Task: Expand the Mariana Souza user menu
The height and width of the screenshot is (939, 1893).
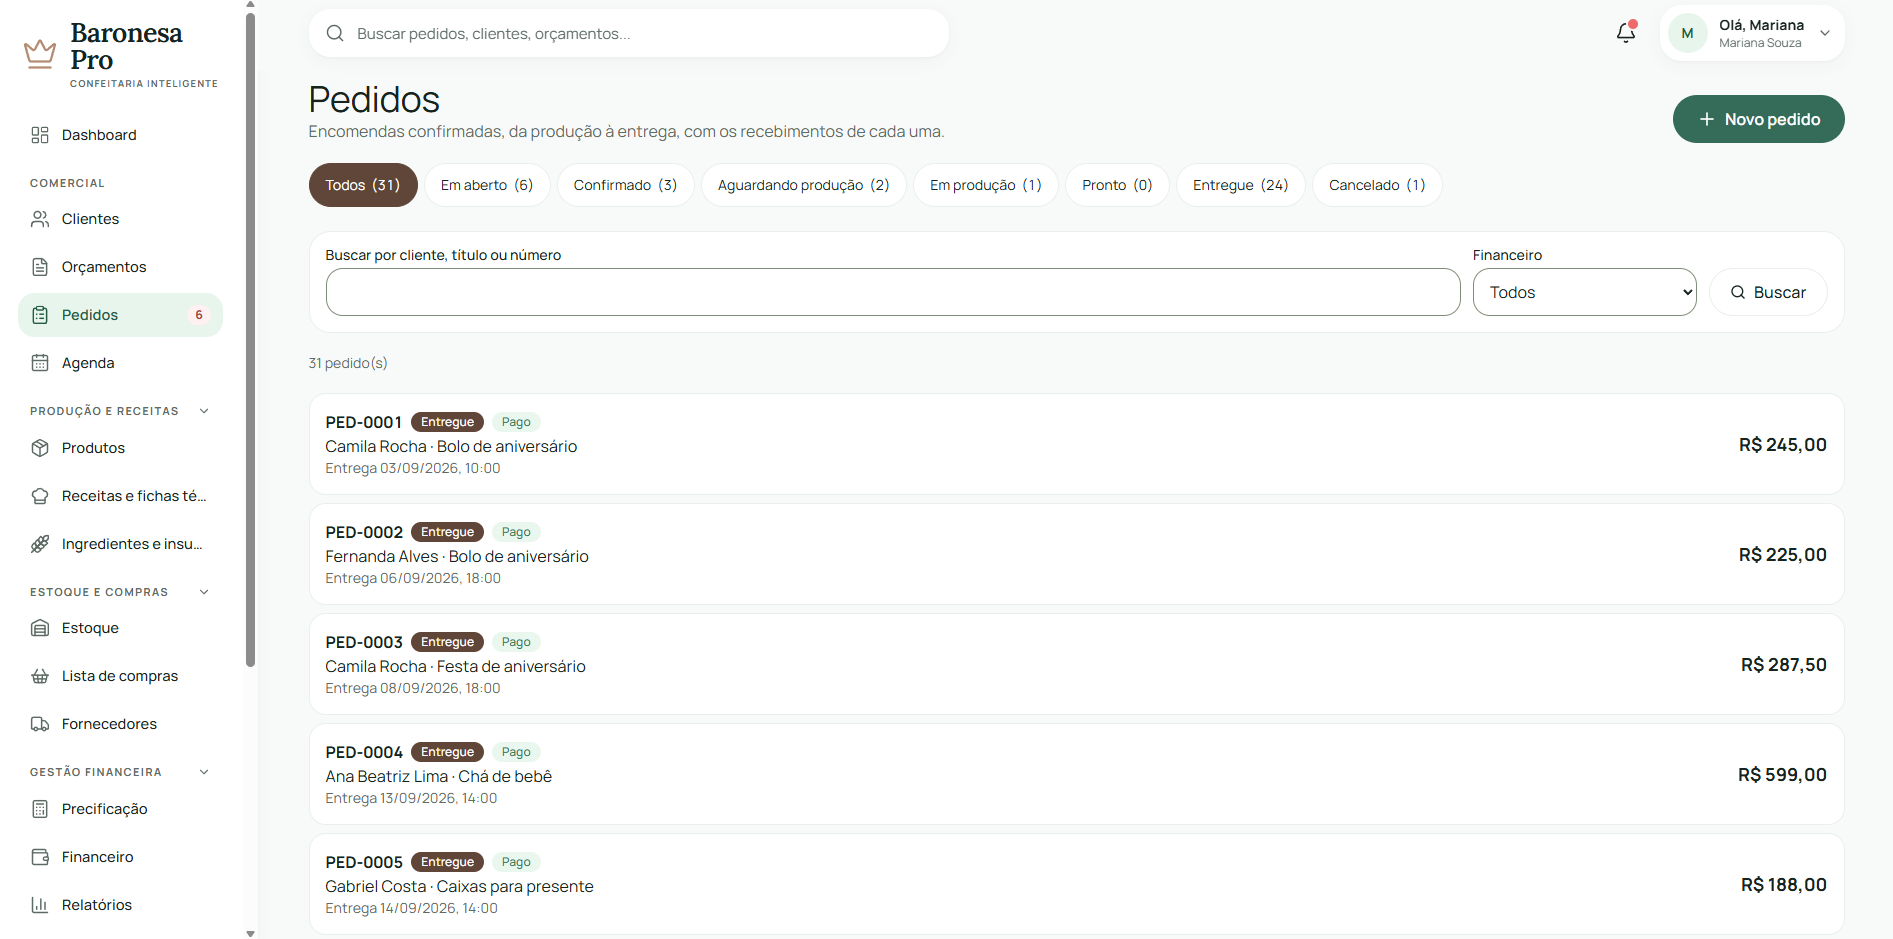Action: (x=1752, y=33)
